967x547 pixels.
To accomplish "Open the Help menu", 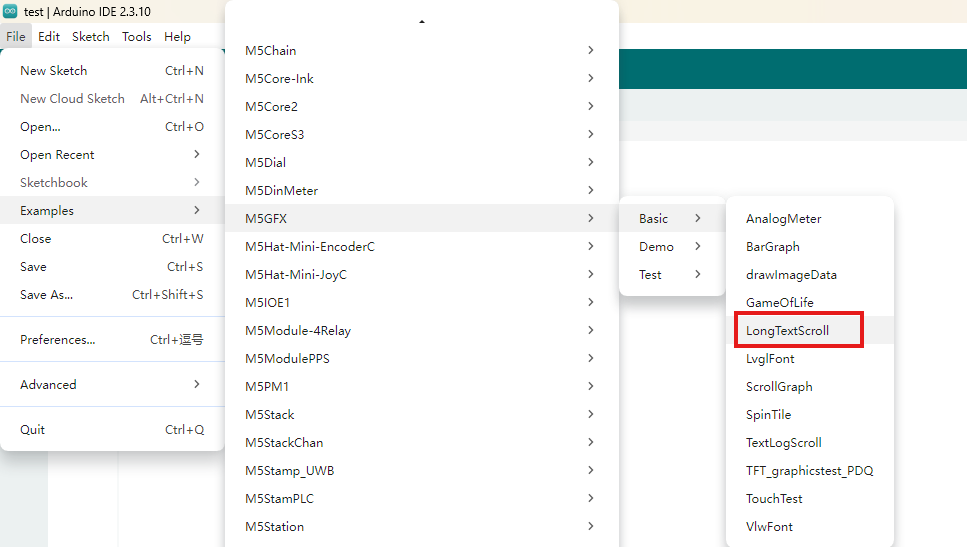I will [x=177, y=36].
